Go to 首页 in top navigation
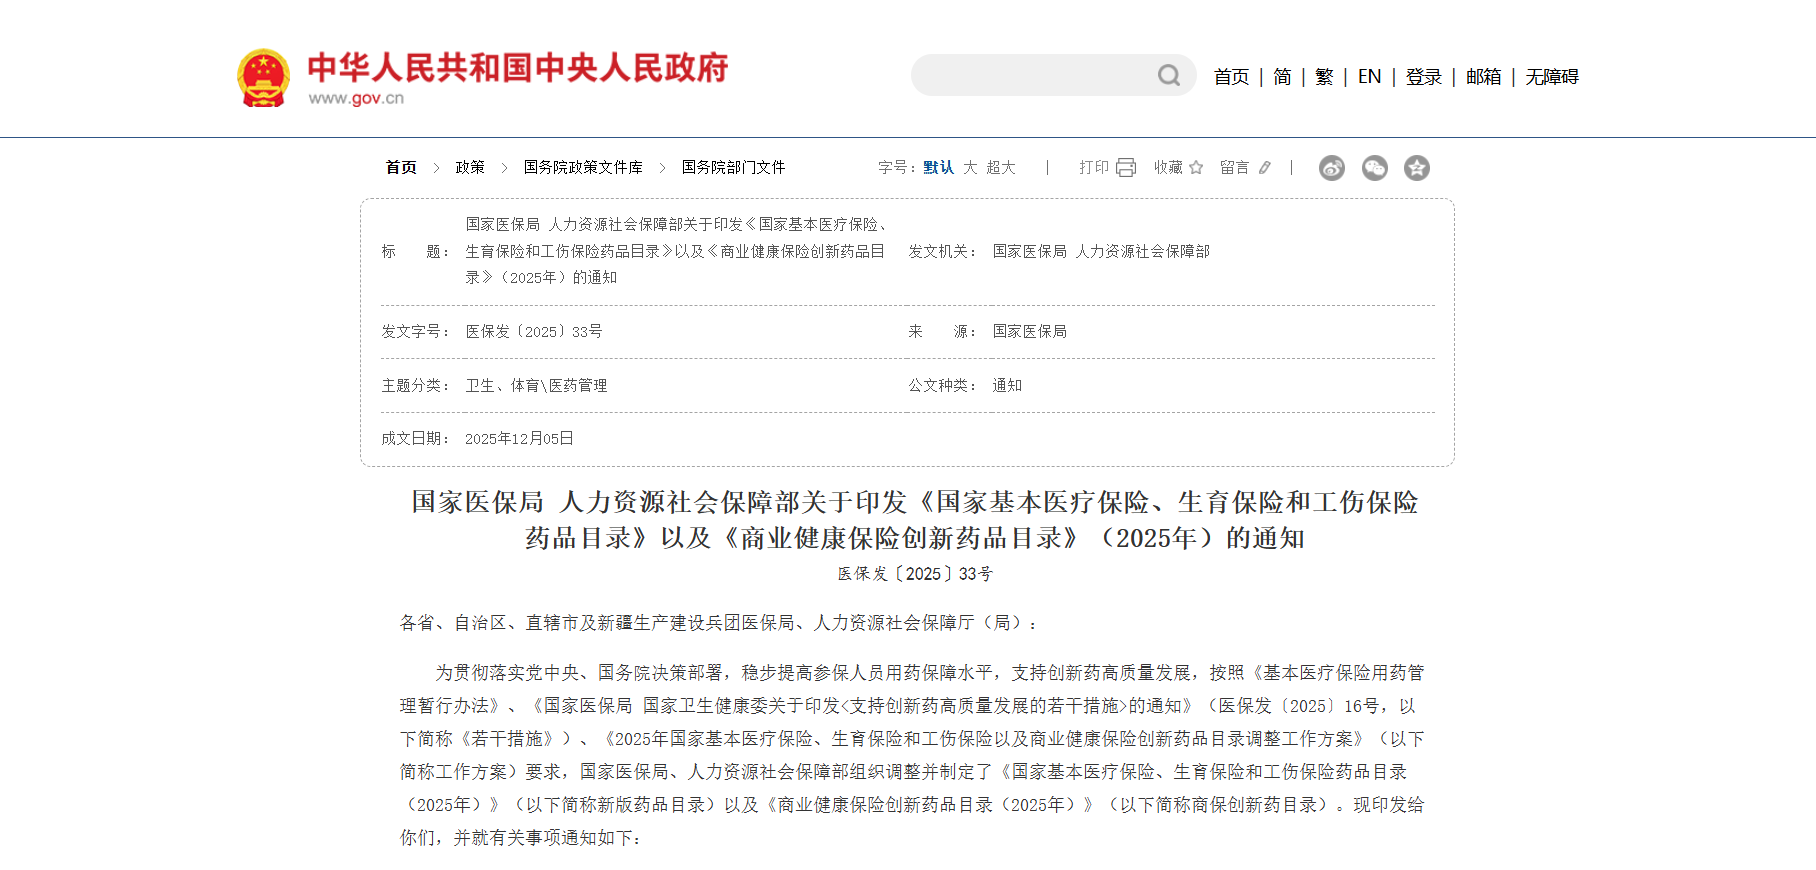Screen dimensions: 1816x870 pos(1231,77)
